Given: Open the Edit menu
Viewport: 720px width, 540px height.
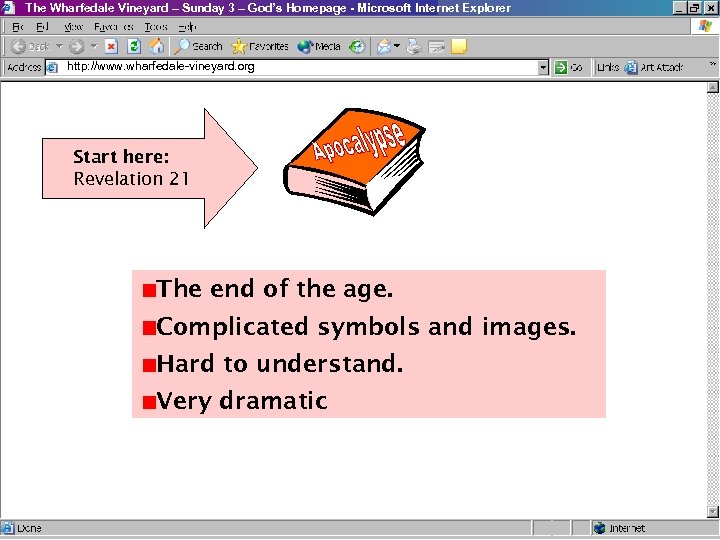Looking at the screenshot, I should (42, 27).
